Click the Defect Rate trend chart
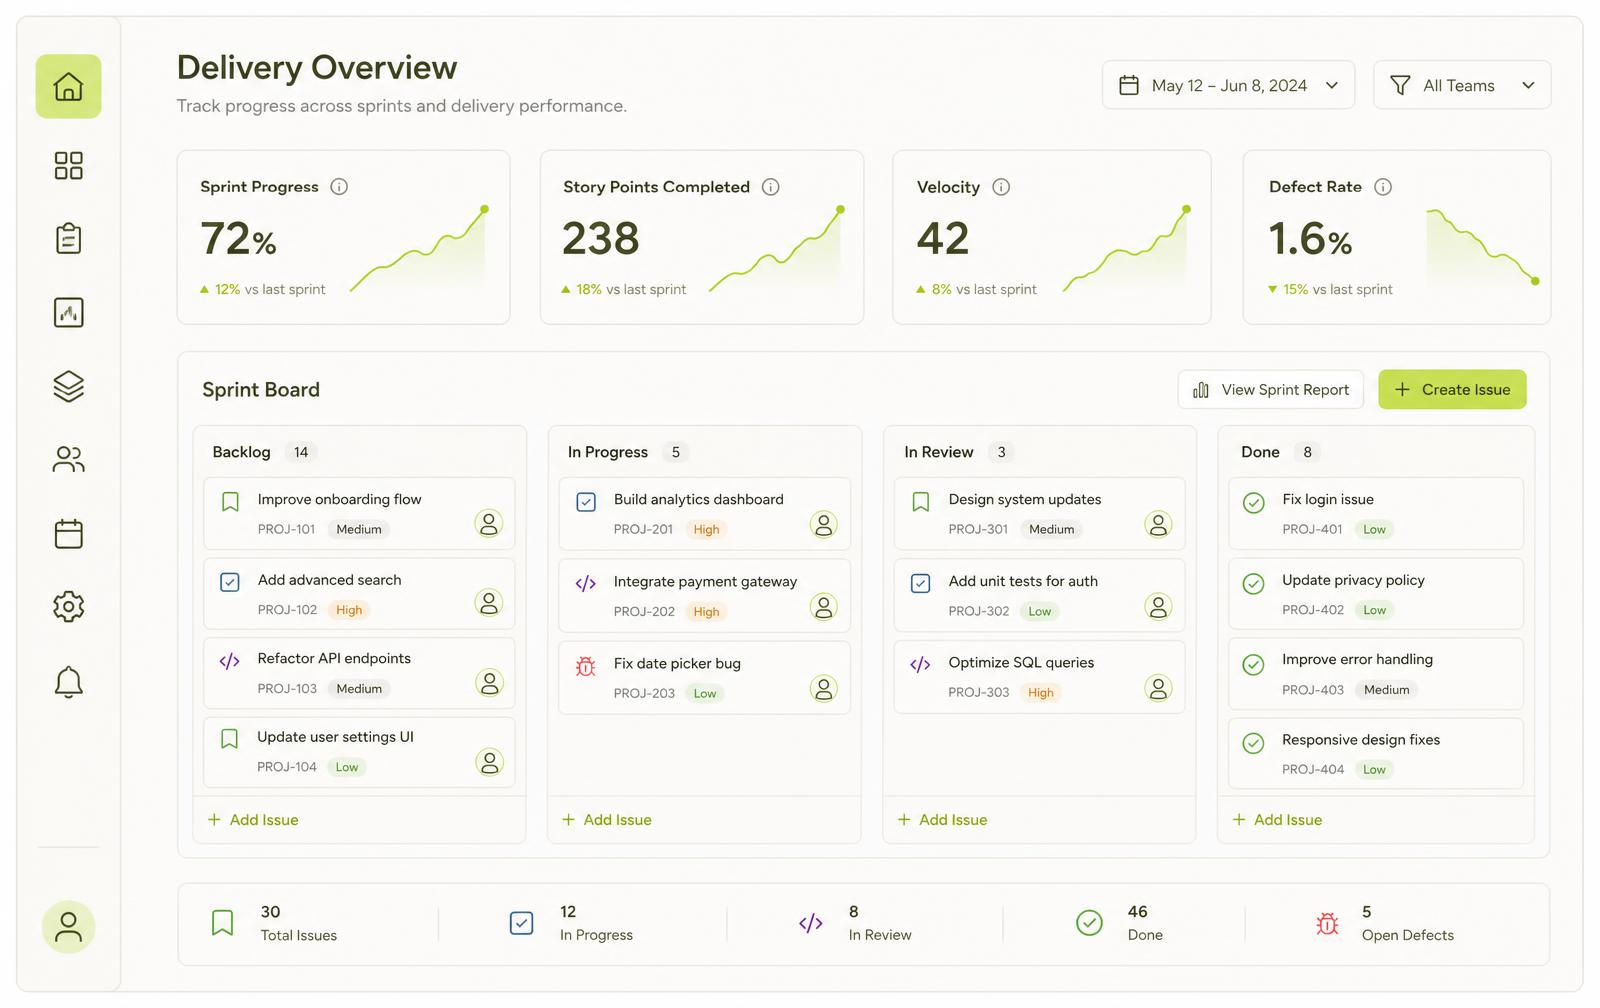1600x1008 pixels. coord(1482,248)
